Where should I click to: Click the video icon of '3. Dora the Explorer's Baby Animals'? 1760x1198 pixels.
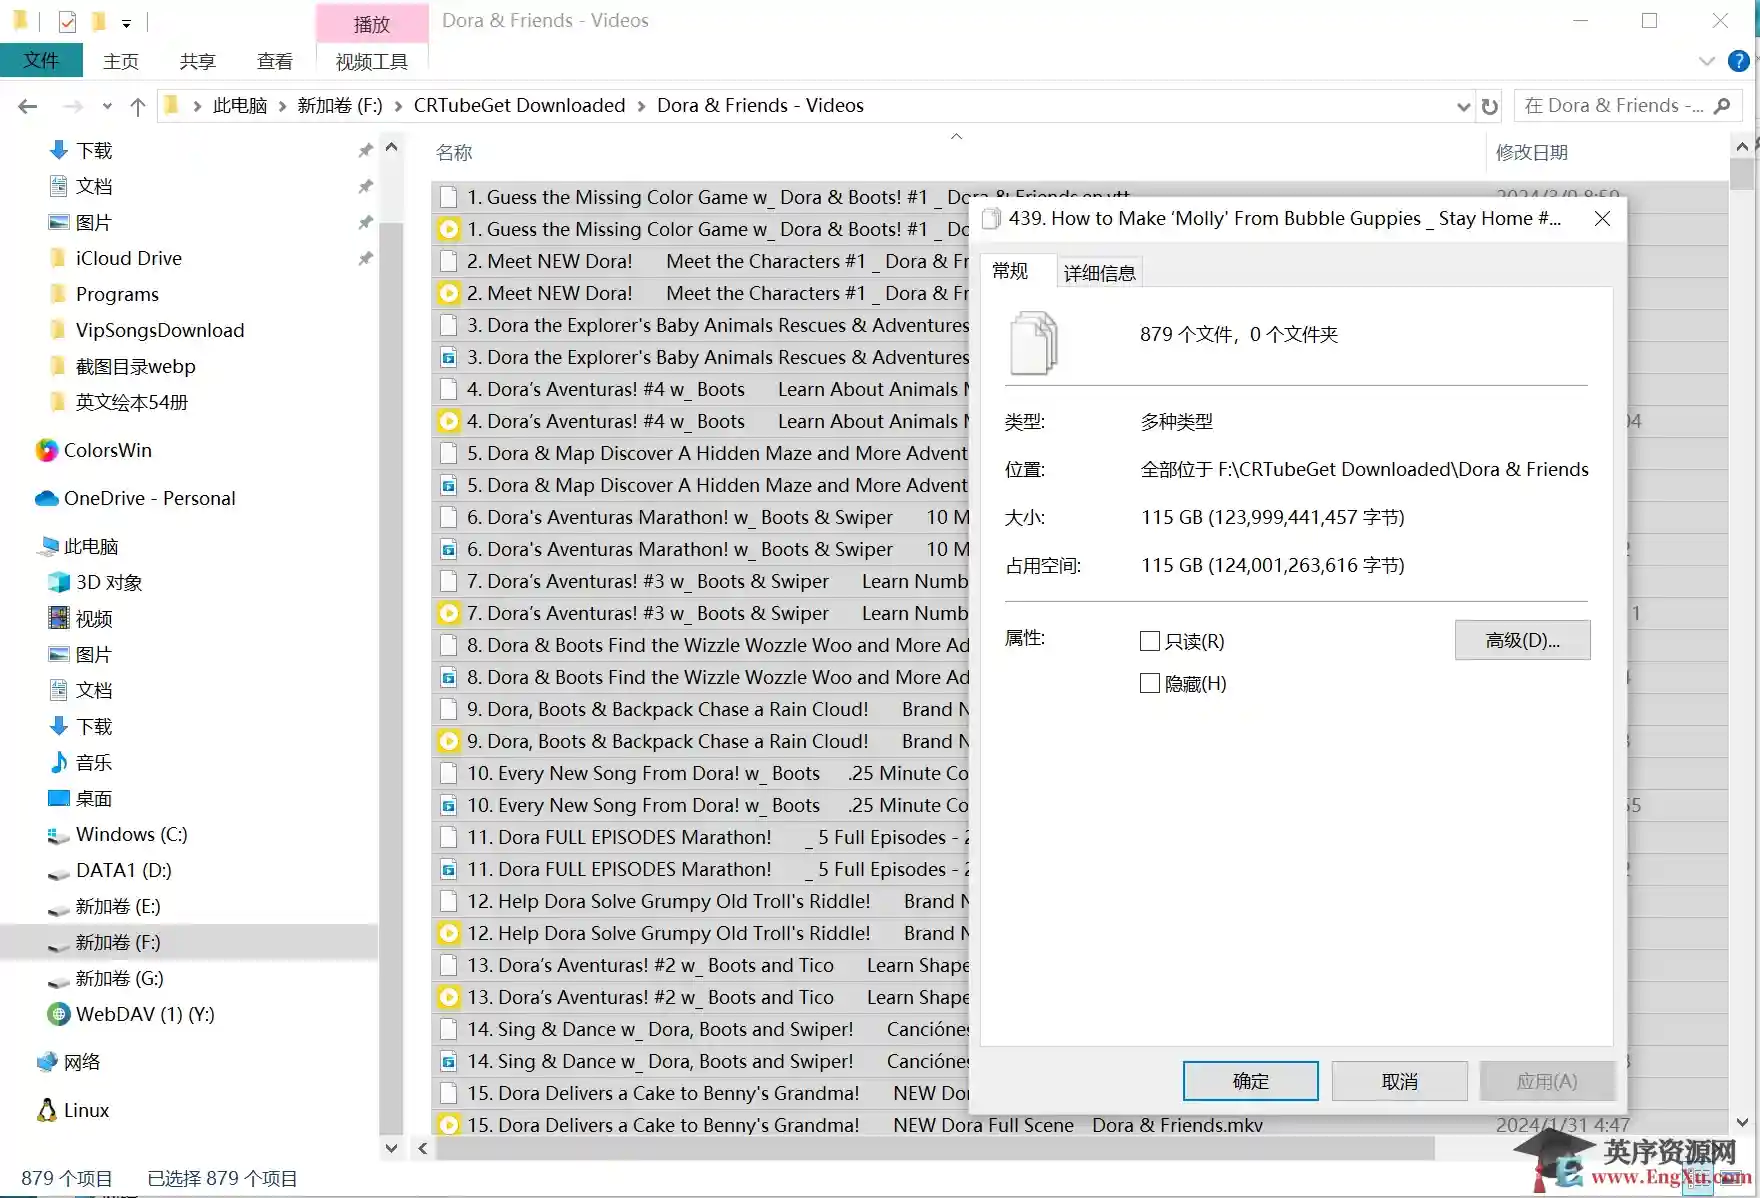[x=449, y=357]
